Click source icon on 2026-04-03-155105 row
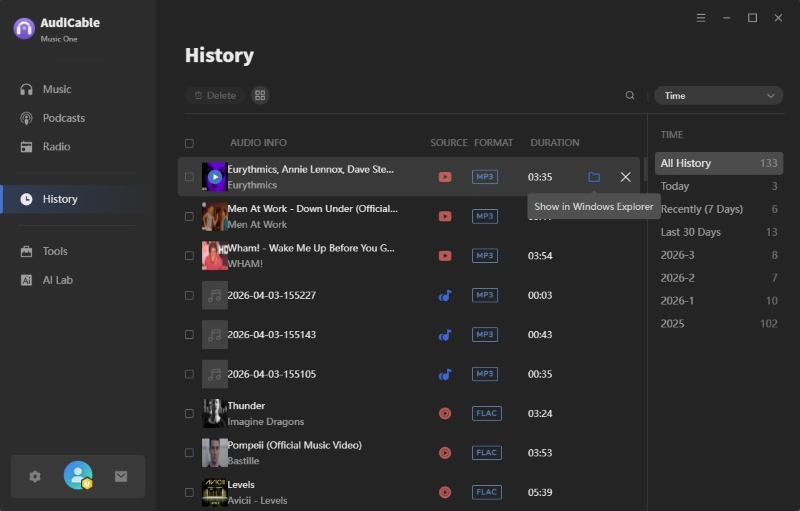 coord(445,374)
